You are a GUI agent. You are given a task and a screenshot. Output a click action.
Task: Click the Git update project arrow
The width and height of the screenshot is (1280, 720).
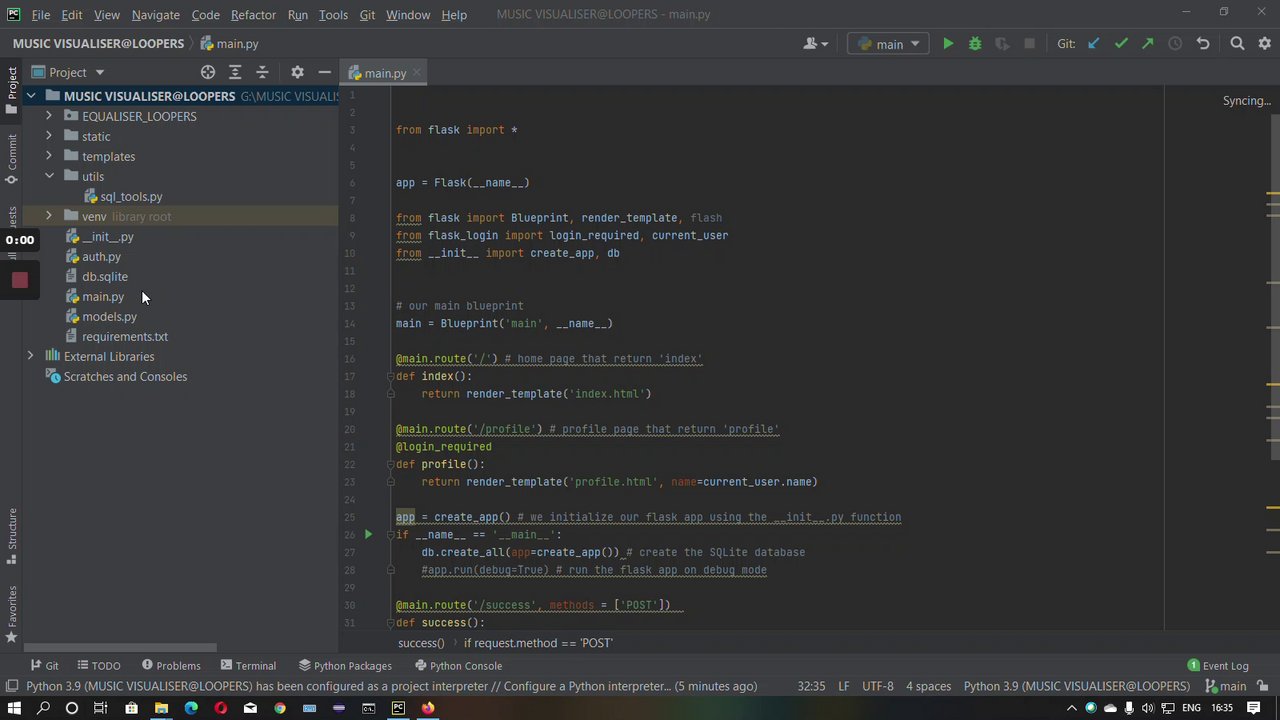click(x=1094, y=44)
